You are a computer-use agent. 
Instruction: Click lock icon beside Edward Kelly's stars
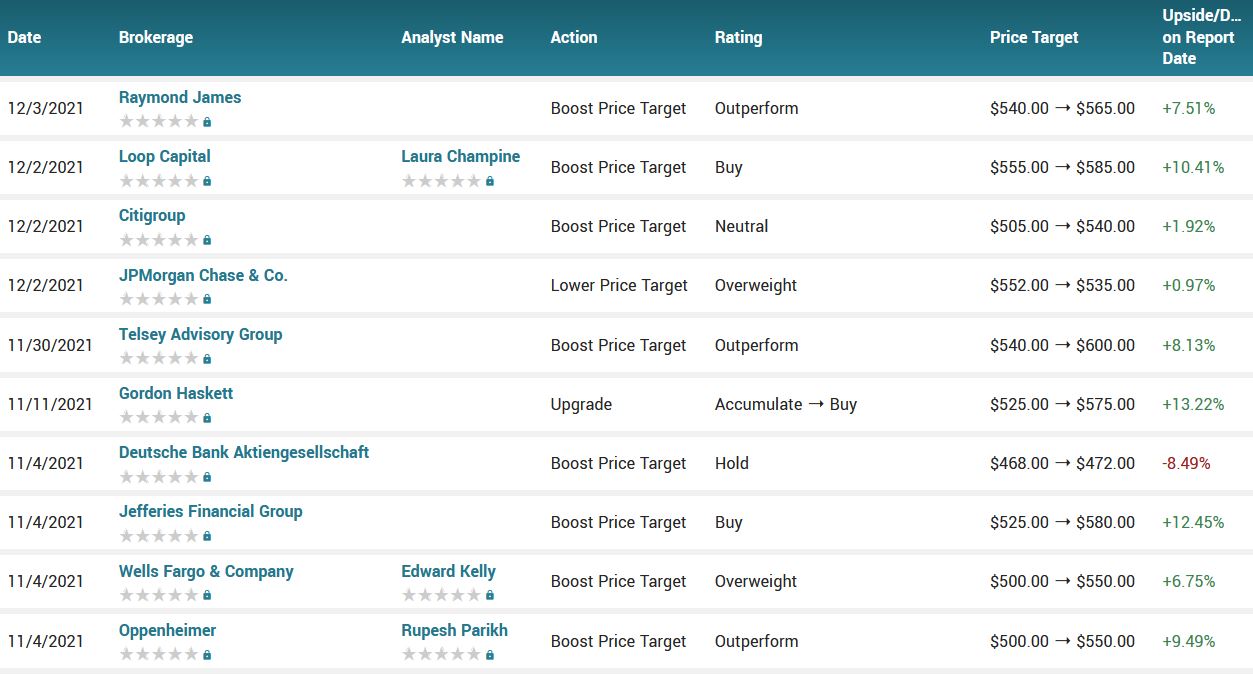click(x=490, y=595)
